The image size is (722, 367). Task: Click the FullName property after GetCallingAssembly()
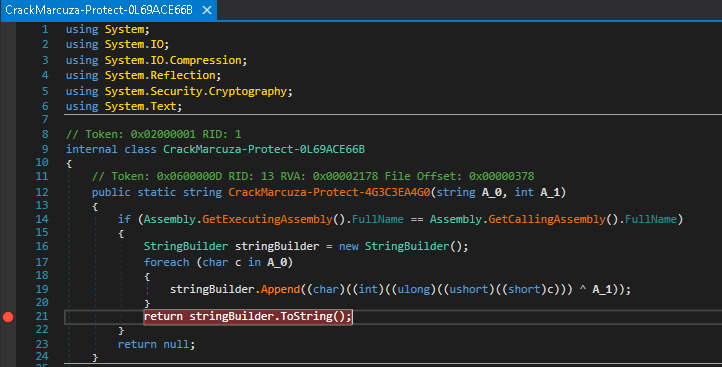click(x=651, y=219)
